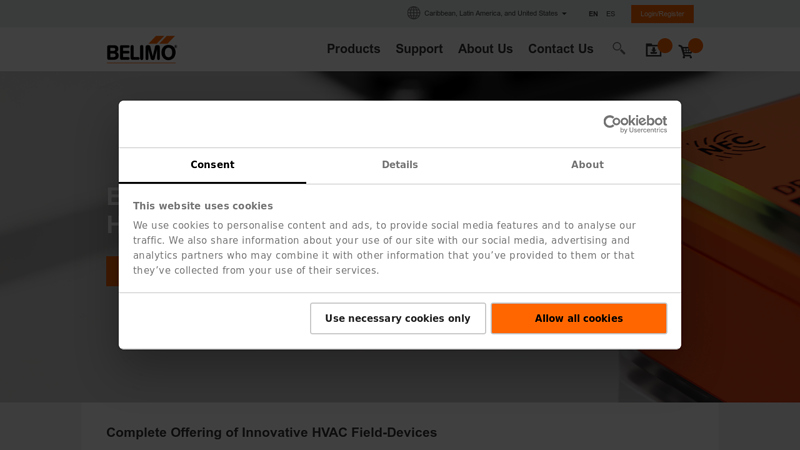Click Allow all cookies button
This screenshot has width=800, height=450.
(x=578, y=319)
